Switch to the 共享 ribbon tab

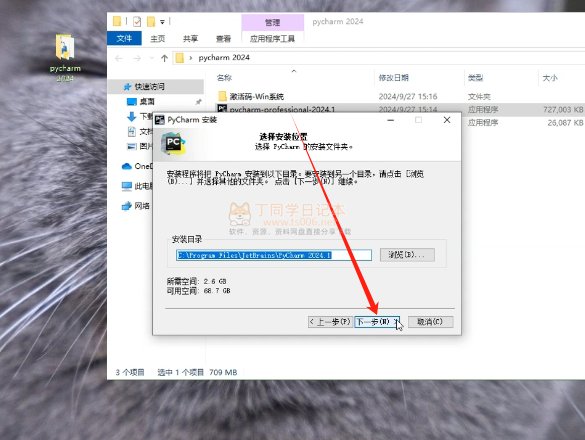click(190, 38)
